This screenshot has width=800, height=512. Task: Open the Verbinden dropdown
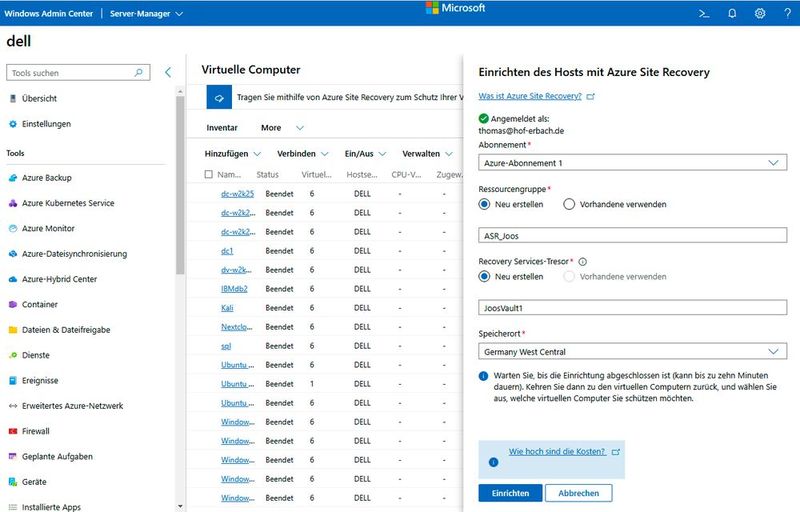pos(303,154)
